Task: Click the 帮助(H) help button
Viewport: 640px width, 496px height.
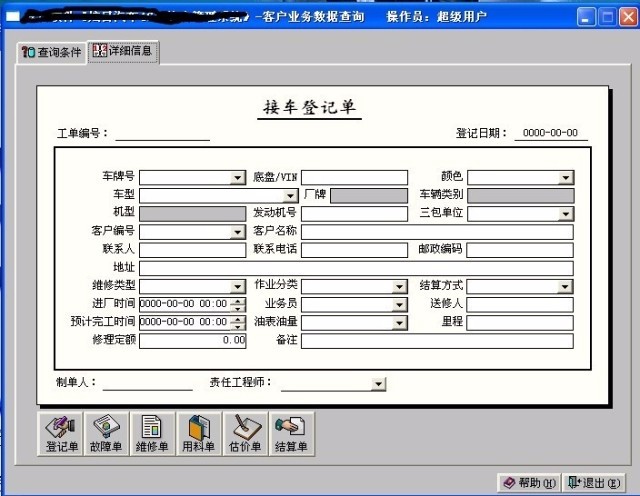Action: point(529,483)
